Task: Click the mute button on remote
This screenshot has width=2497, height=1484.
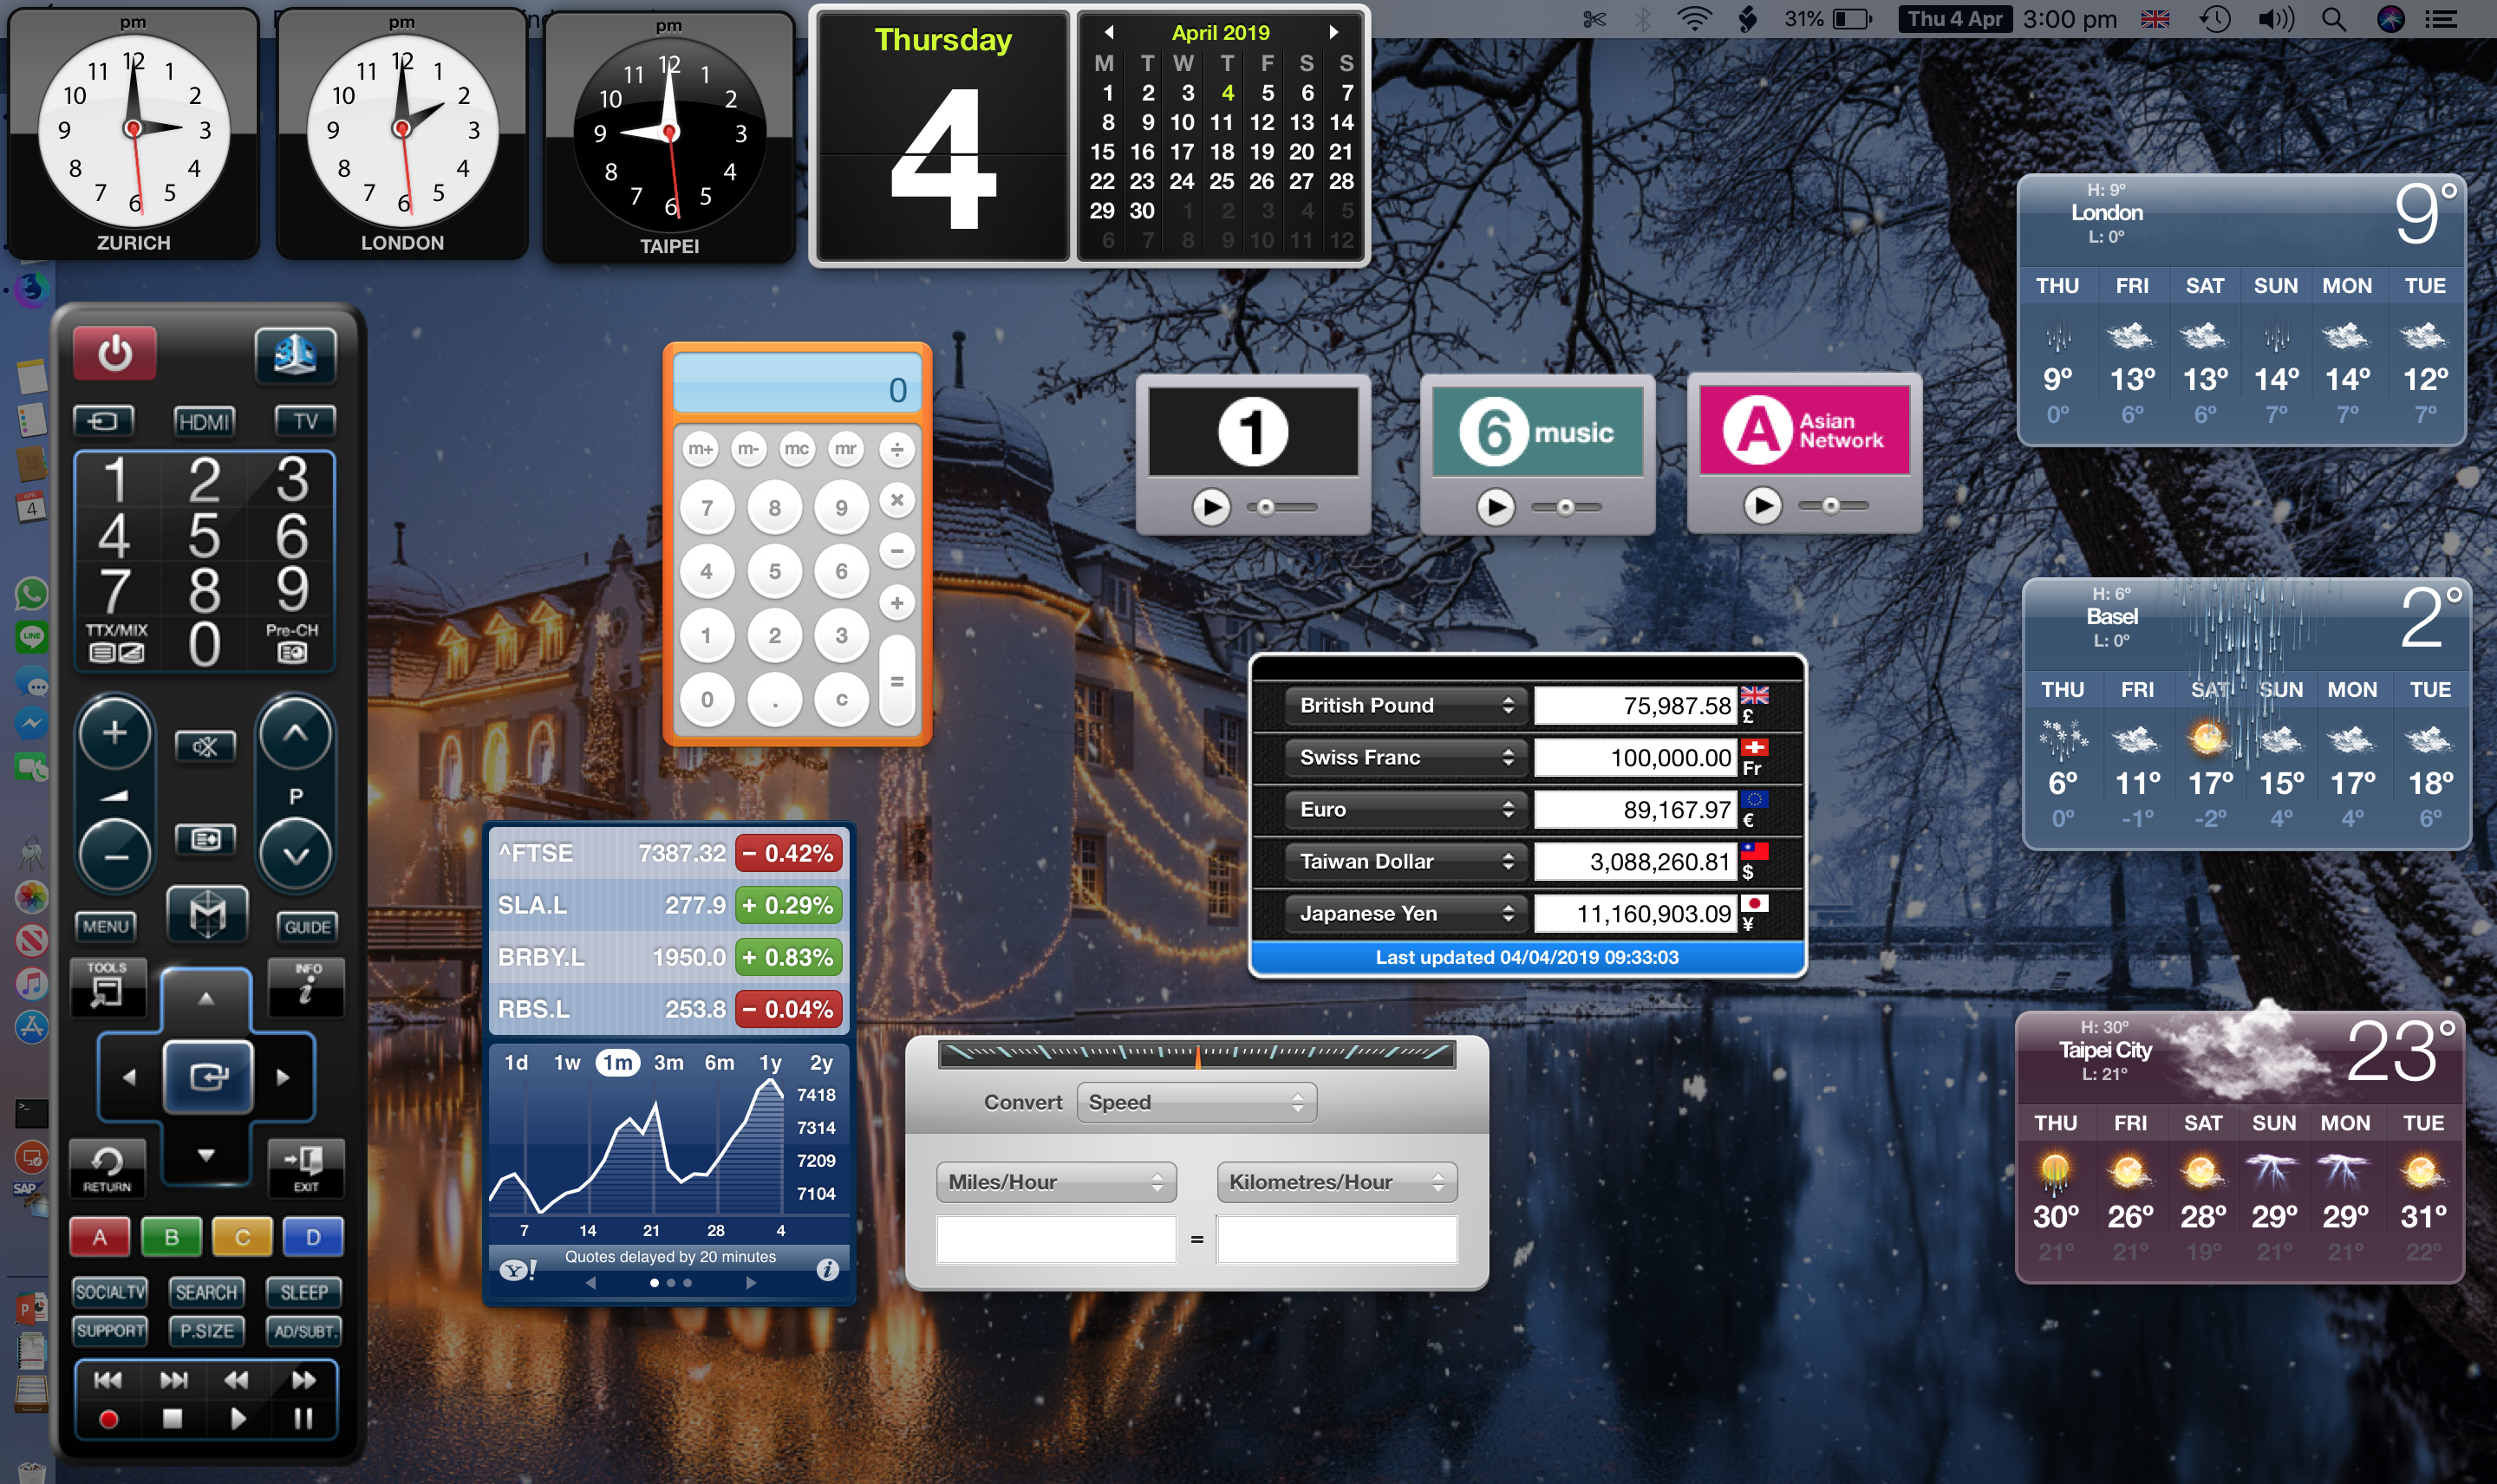Action: (205, 746)
